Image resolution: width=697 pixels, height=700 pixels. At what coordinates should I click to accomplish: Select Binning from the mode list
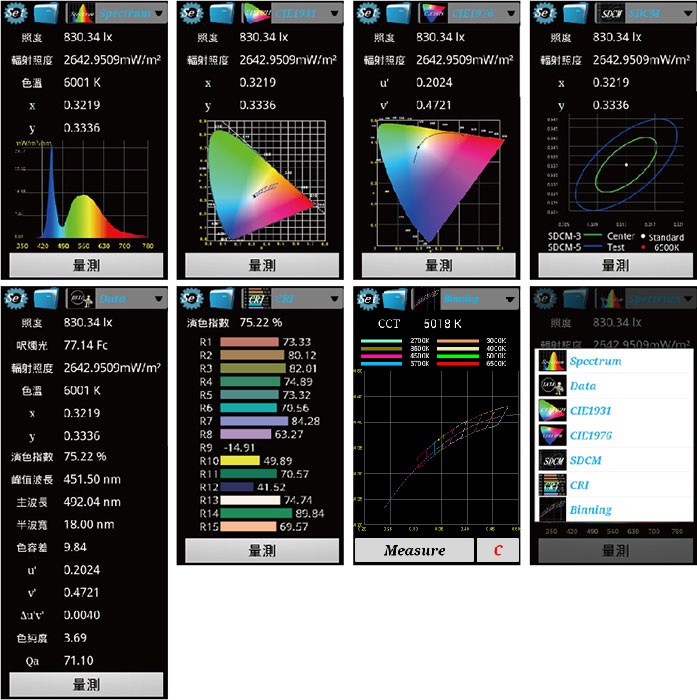(x=614, y=509)
